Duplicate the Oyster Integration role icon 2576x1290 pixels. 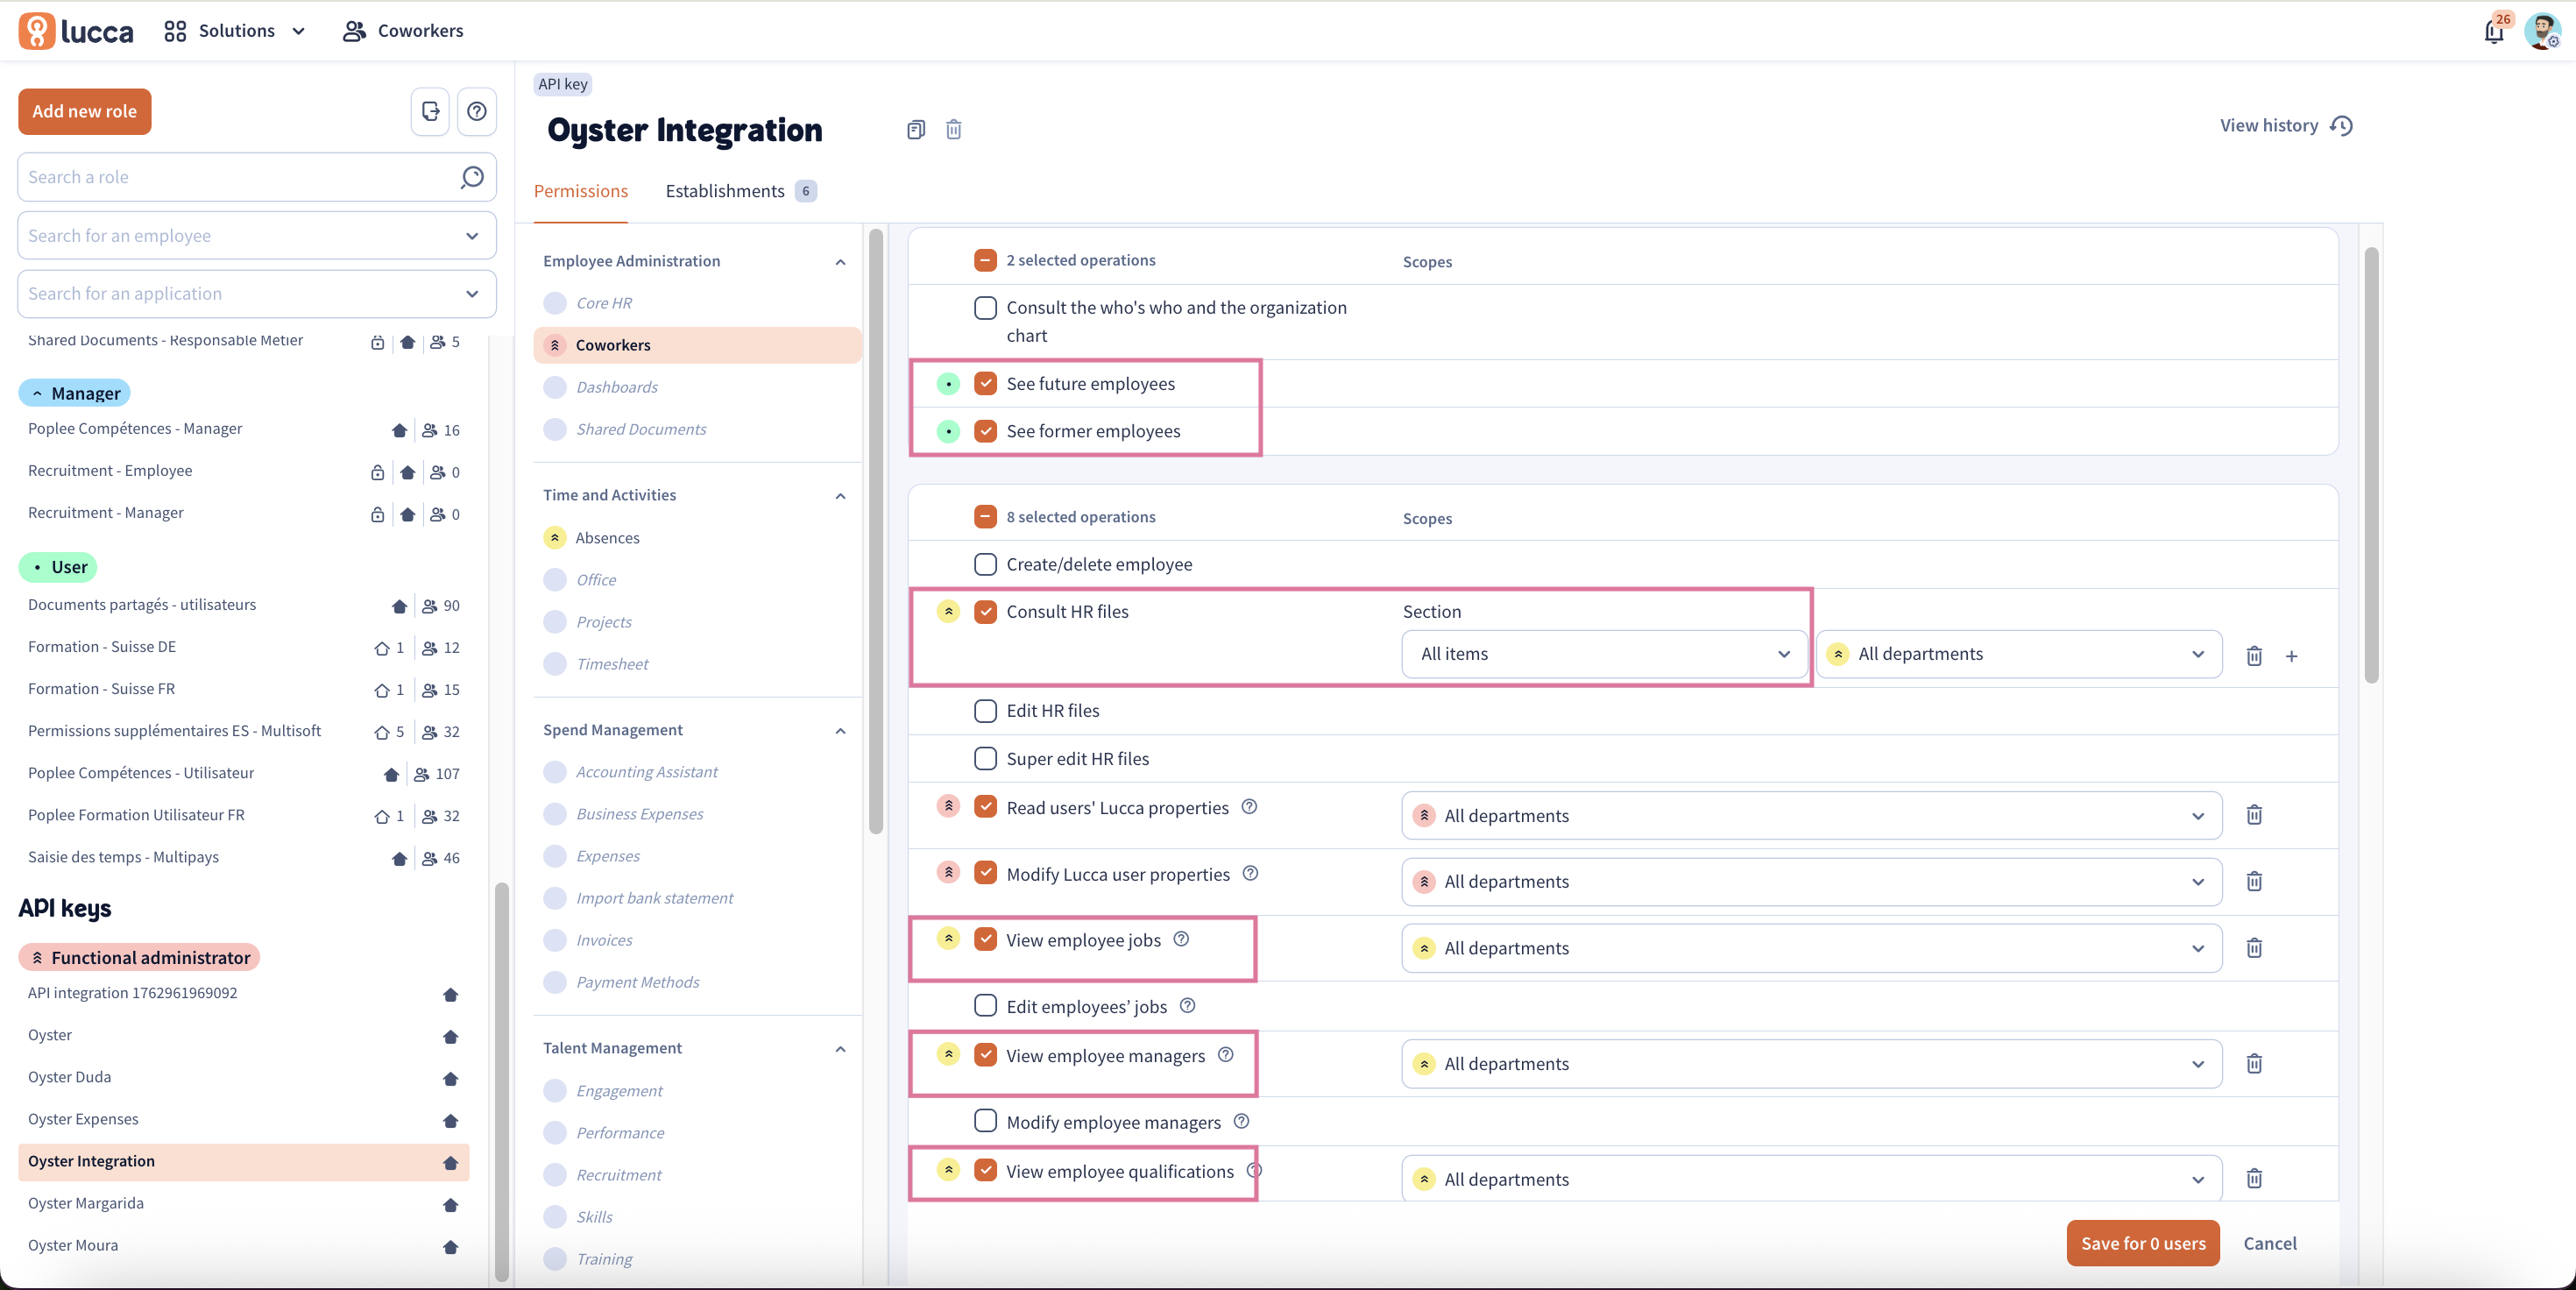coord(916,129)
